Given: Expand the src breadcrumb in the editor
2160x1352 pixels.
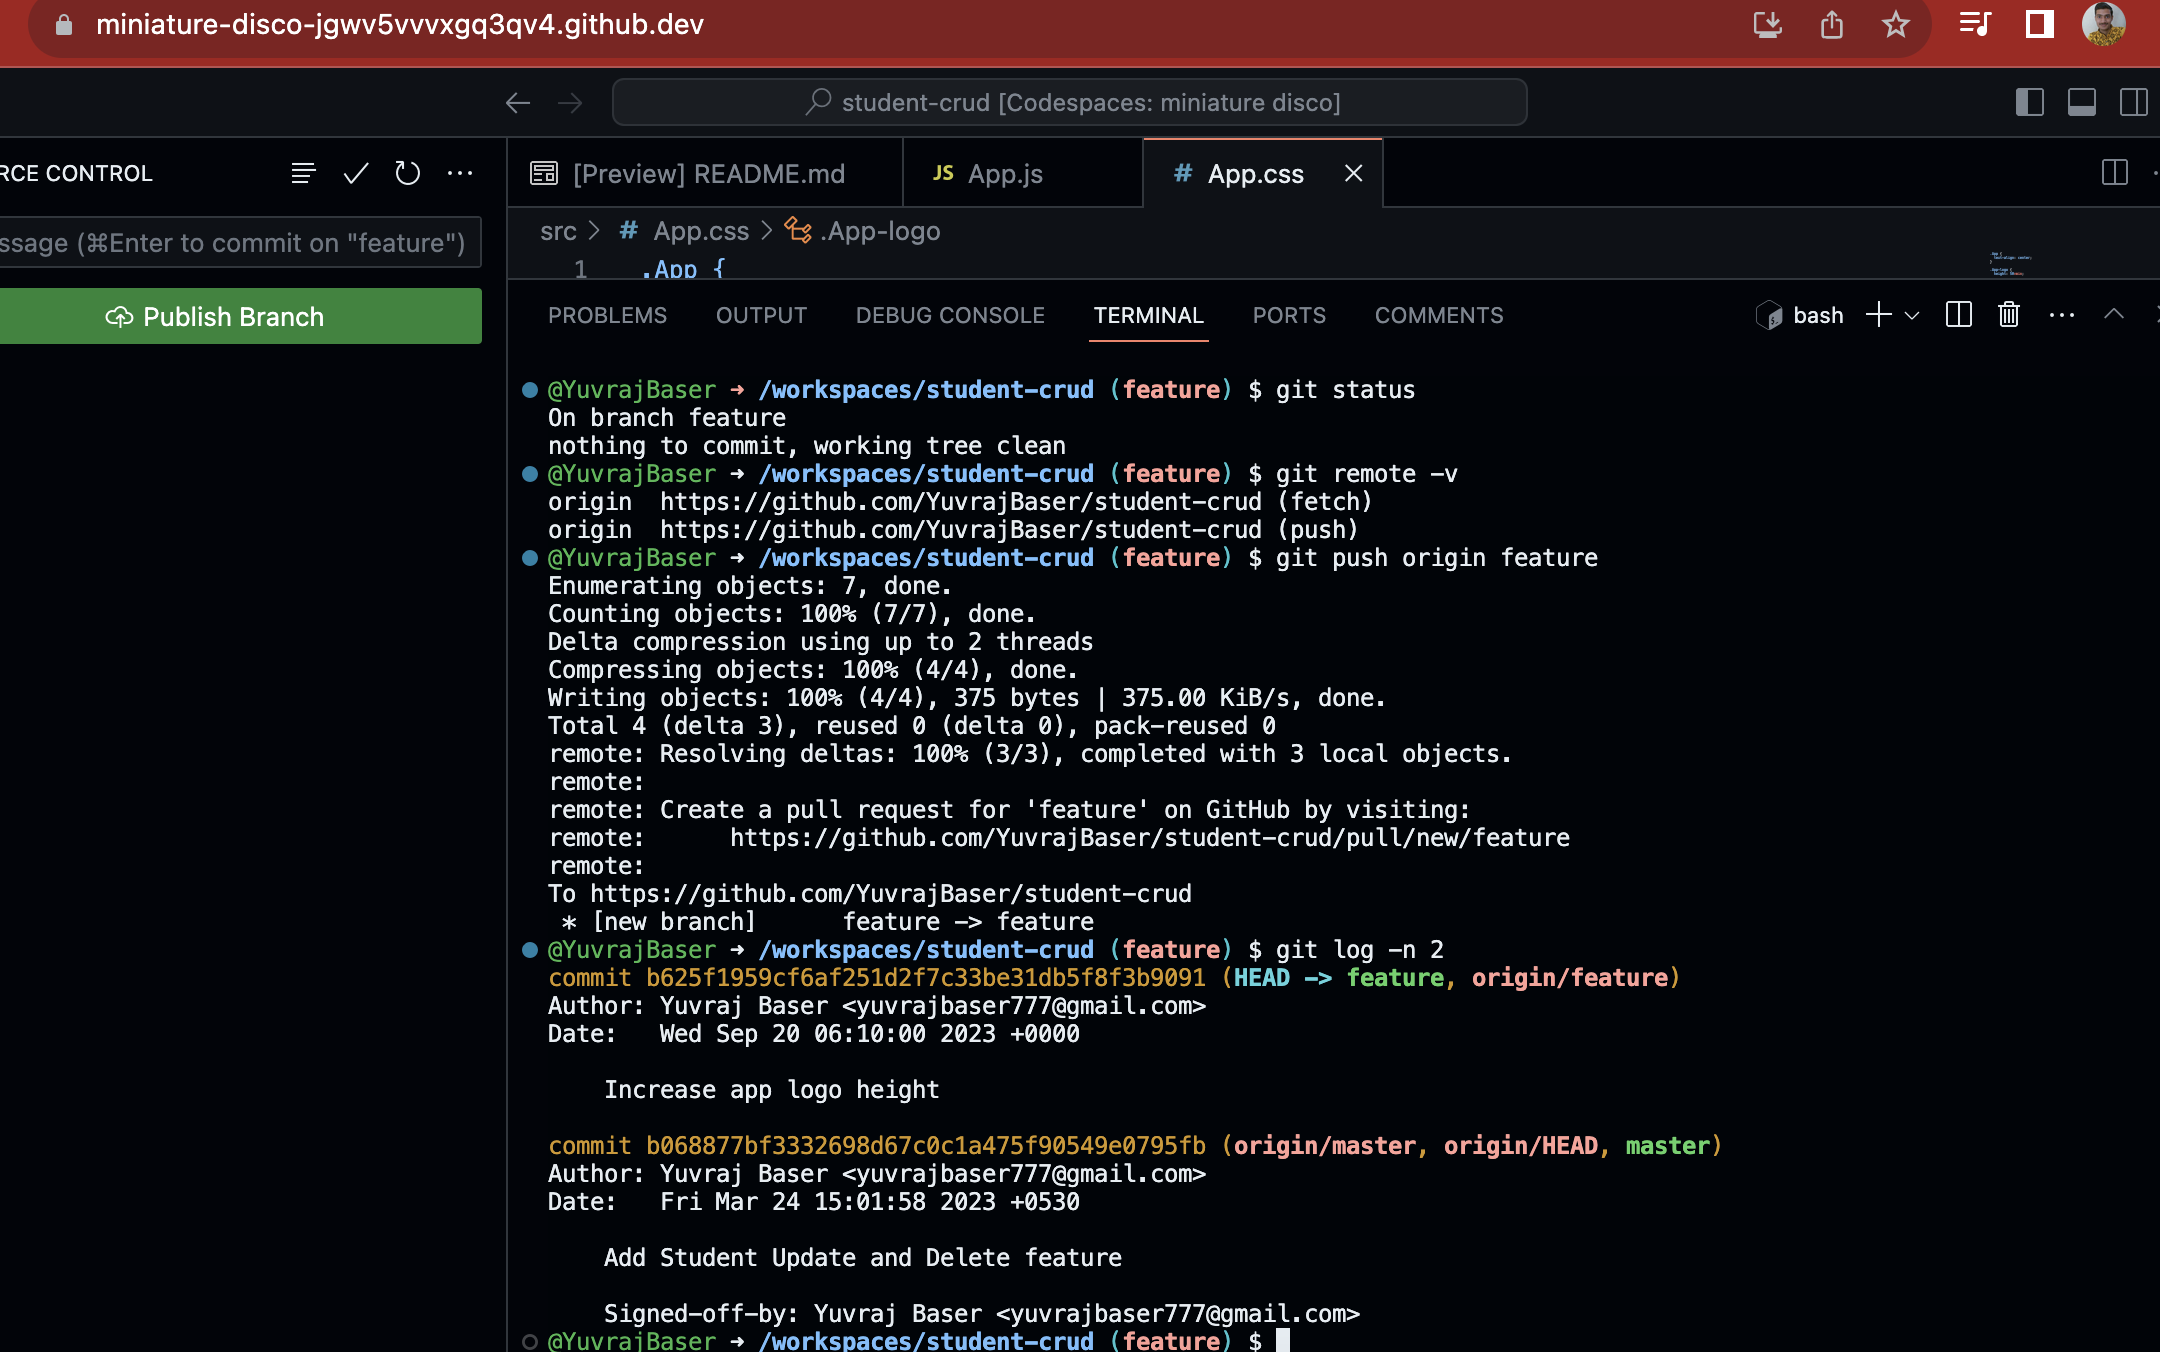Looking at the screenshot, I should pos(559,230).
